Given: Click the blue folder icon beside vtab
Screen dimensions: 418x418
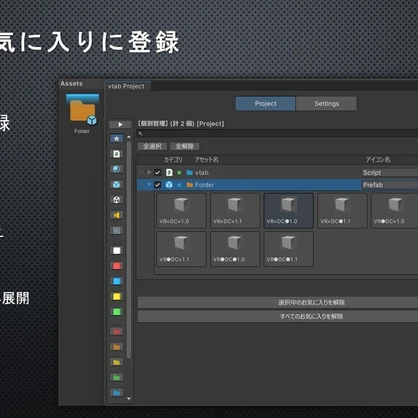Looking at the screenshot, I should click(x=190, y=172).
